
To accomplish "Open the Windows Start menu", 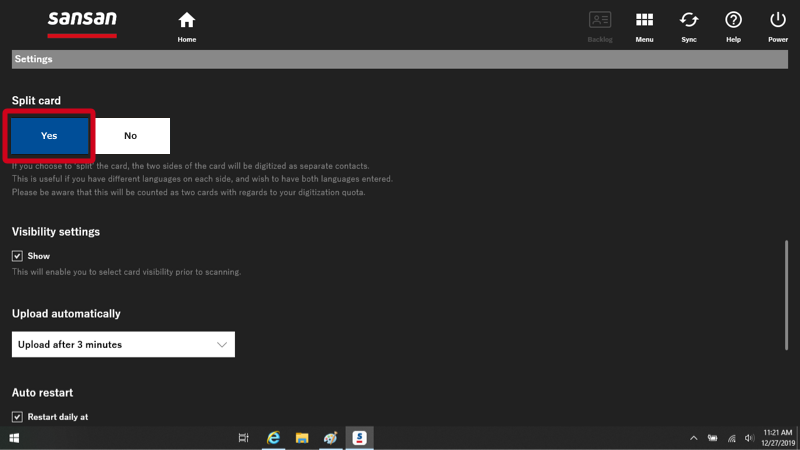I will click(14, 438).
